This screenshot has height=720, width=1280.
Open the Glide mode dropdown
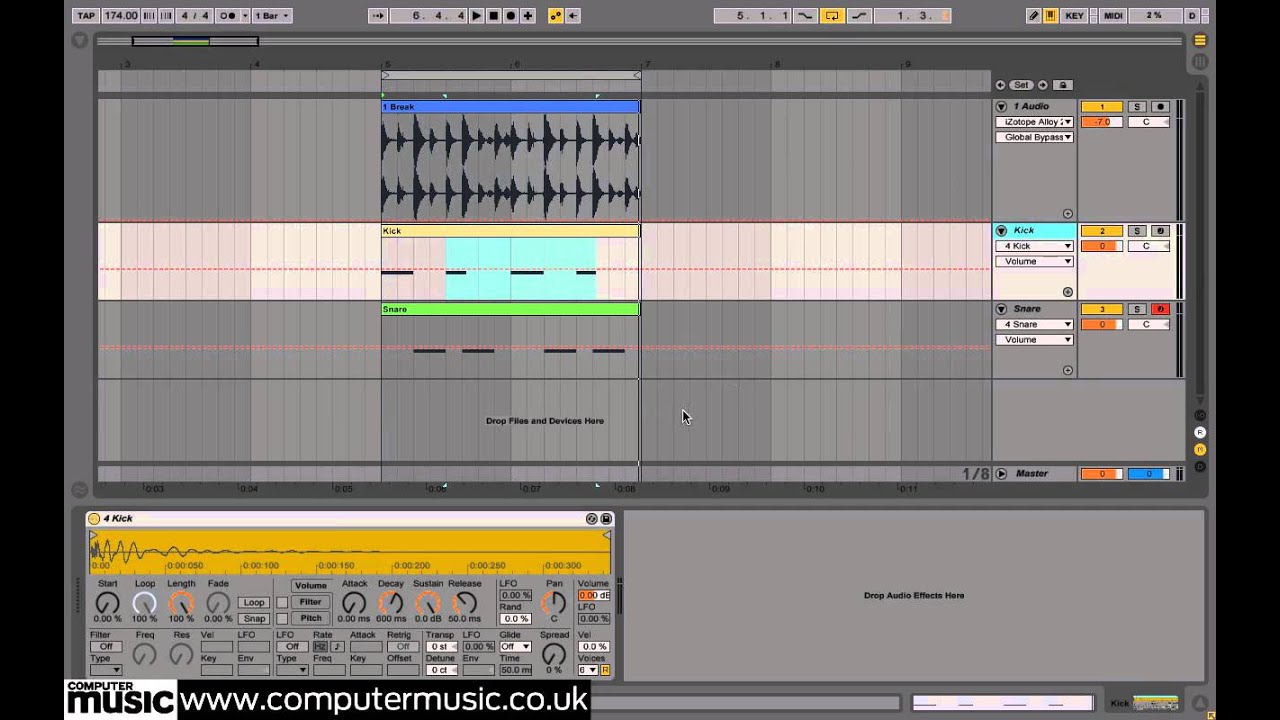(x=515, y=647)
